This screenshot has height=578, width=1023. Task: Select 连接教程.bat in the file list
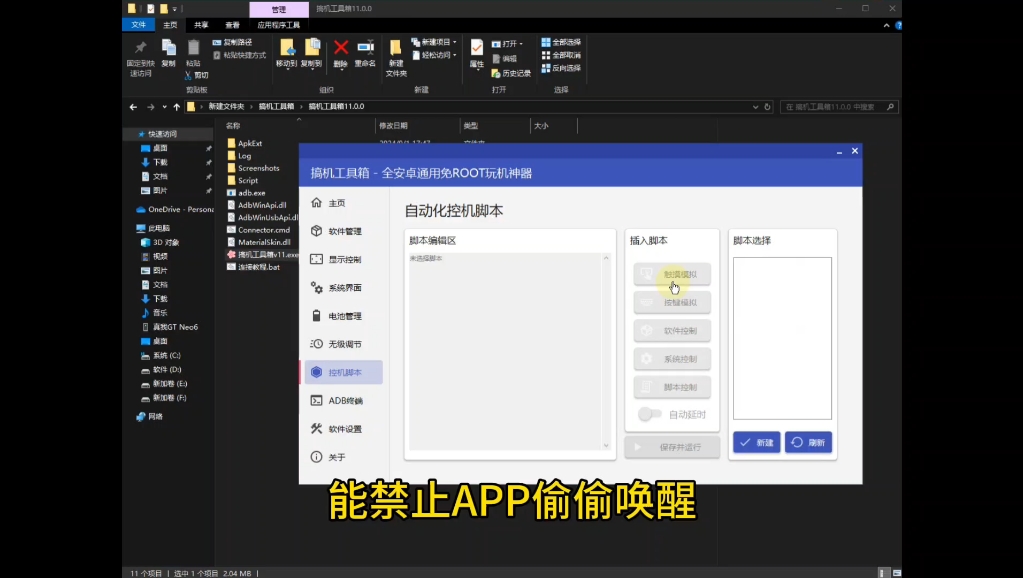coord(258,267)
